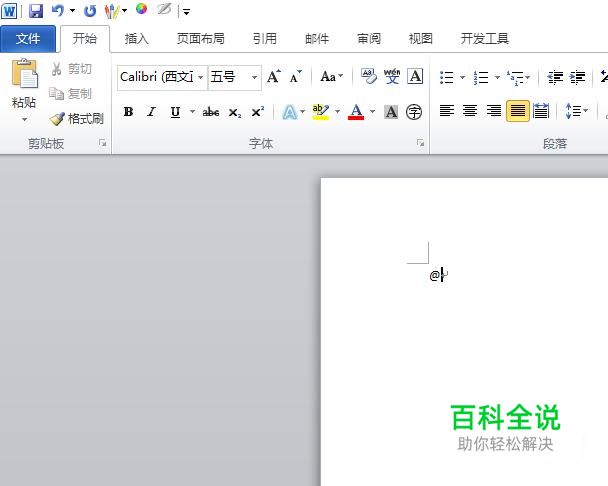Center-align the paragraph text
608x486 pixels.
[470, 111]
